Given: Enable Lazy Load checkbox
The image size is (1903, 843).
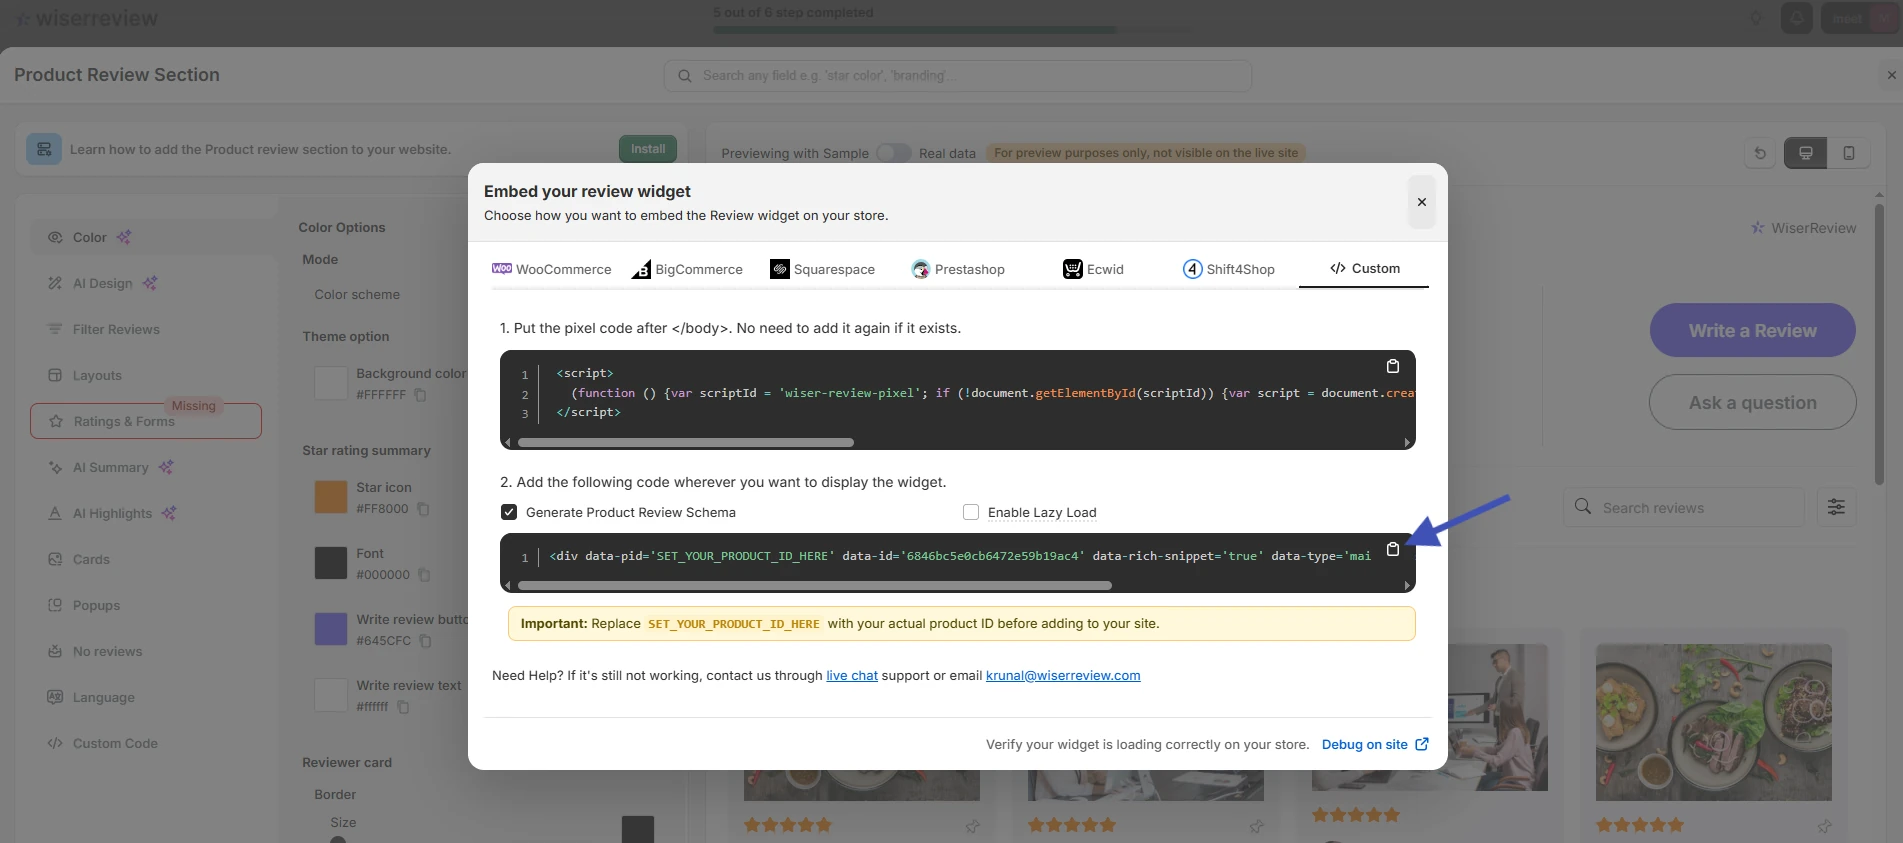Looking at the screenshot, I should [x=970, y=512].
